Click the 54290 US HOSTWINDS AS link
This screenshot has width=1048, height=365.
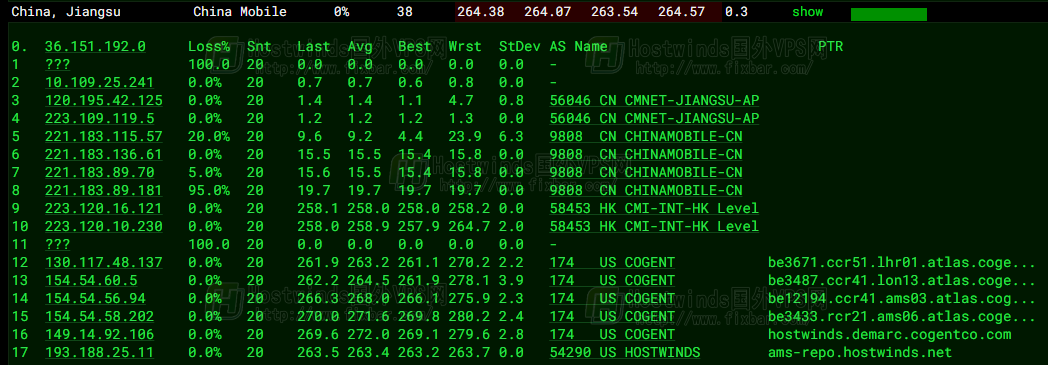pyautogui.click(x=624, y=352)
